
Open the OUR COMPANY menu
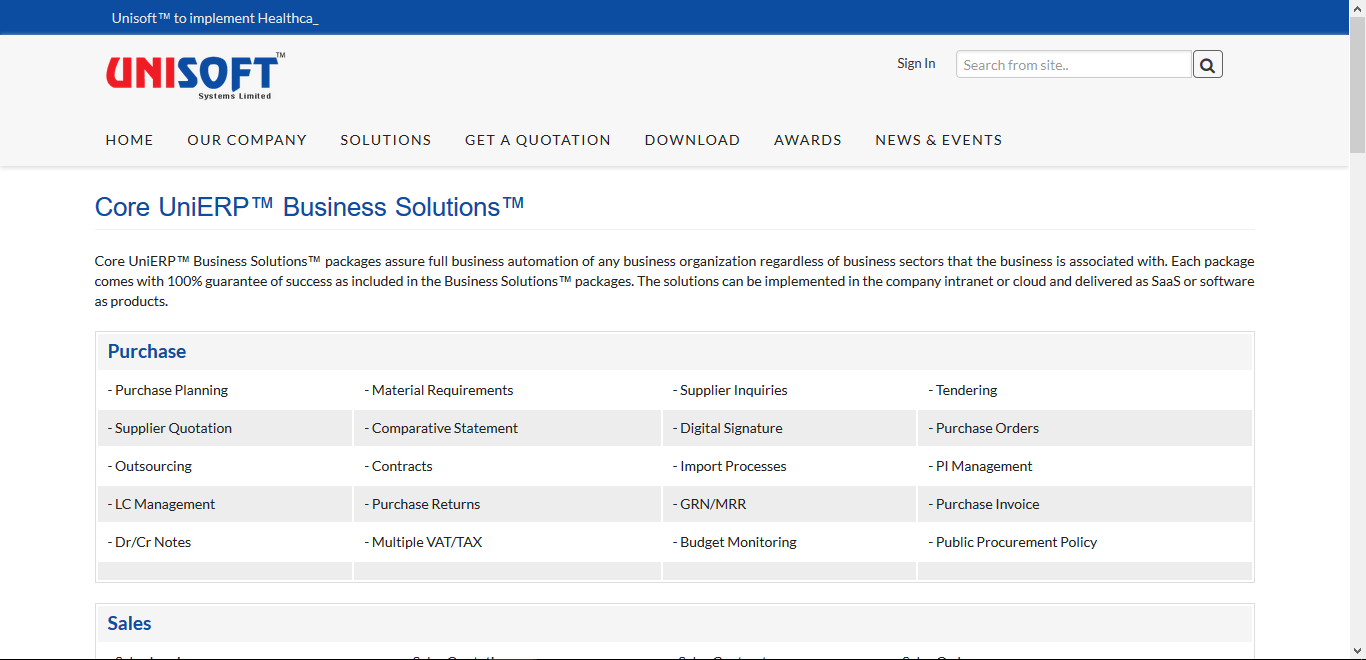tap(247, 140)
